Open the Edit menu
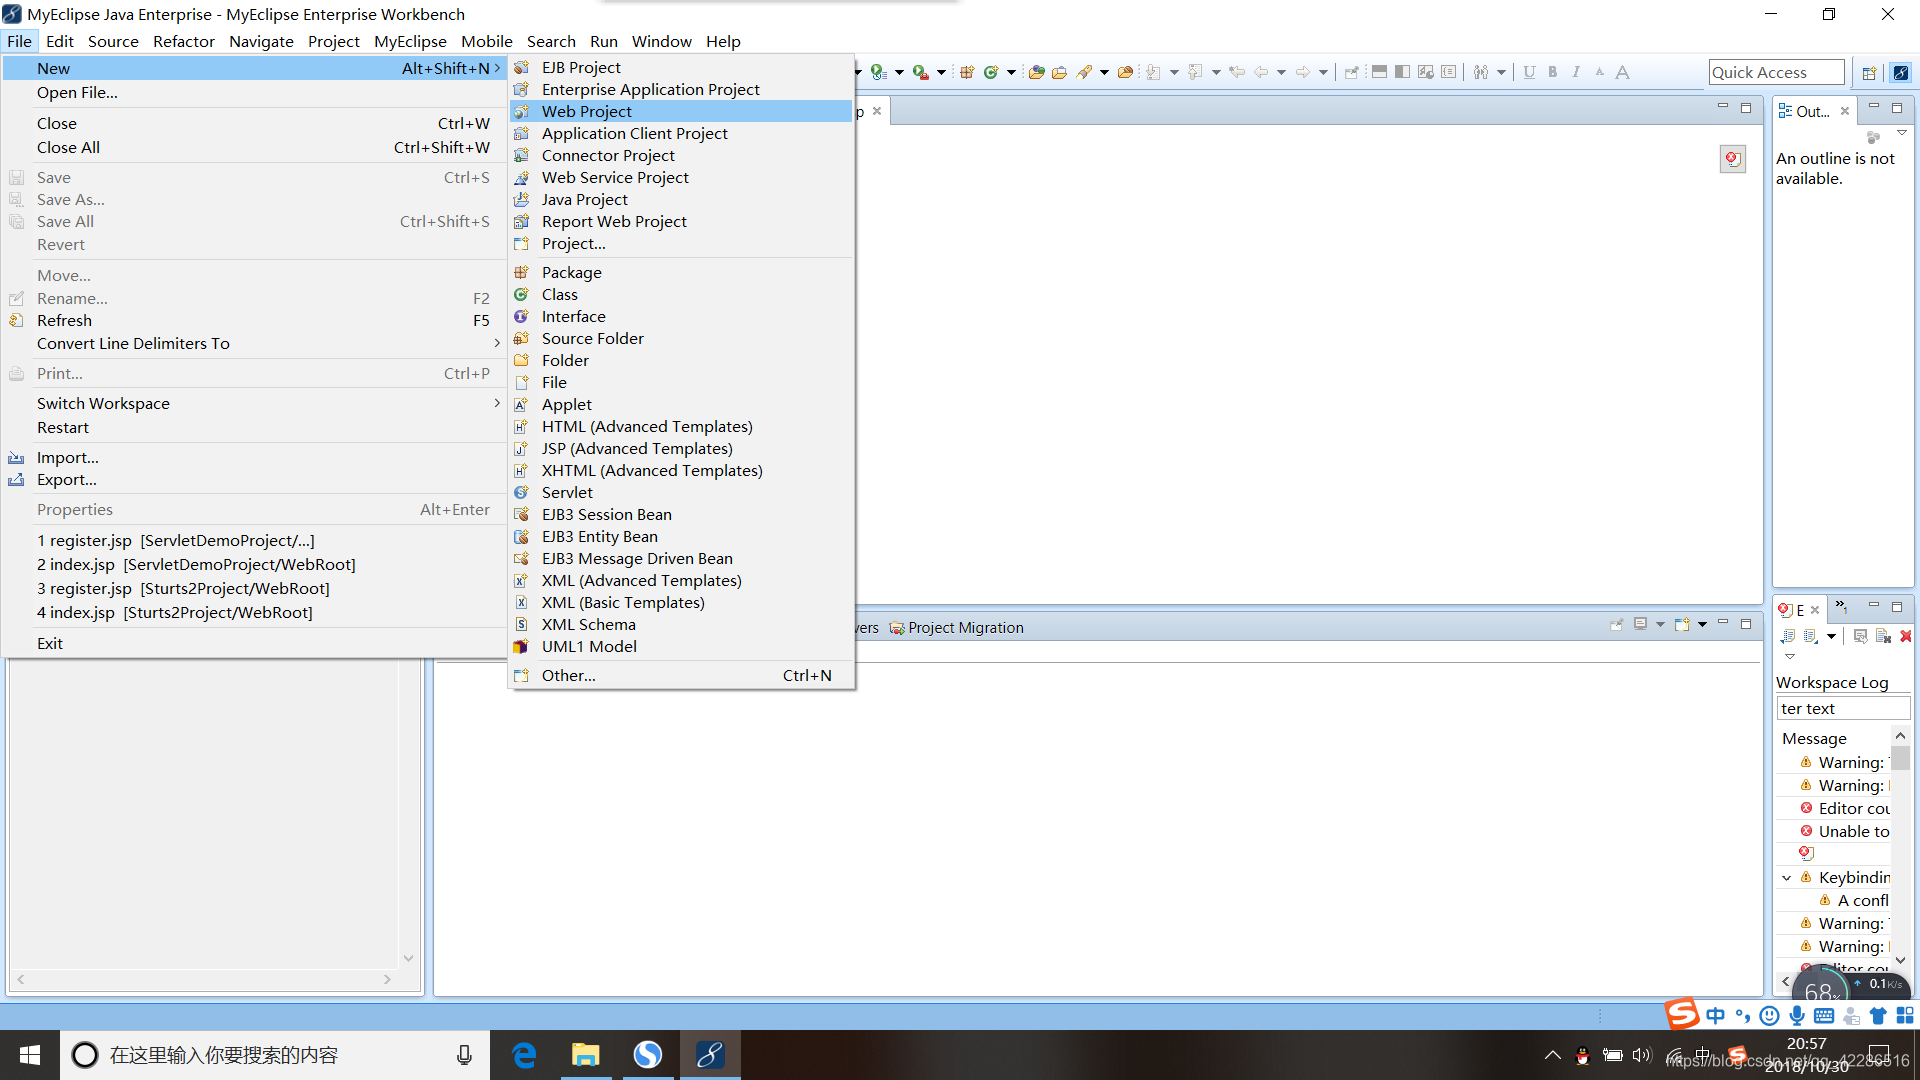1920x1080 pixels. 59,41
